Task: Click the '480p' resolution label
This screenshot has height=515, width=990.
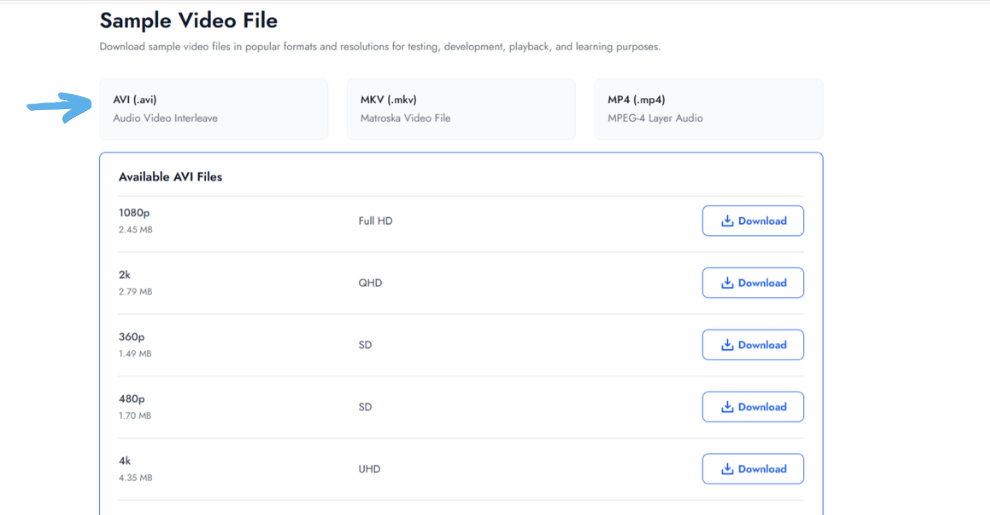Action: tap(131, 399)
